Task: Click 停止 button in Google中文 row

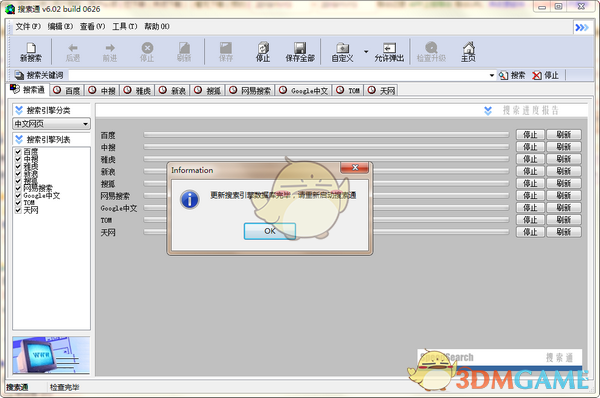Action: tap(530, 207)
